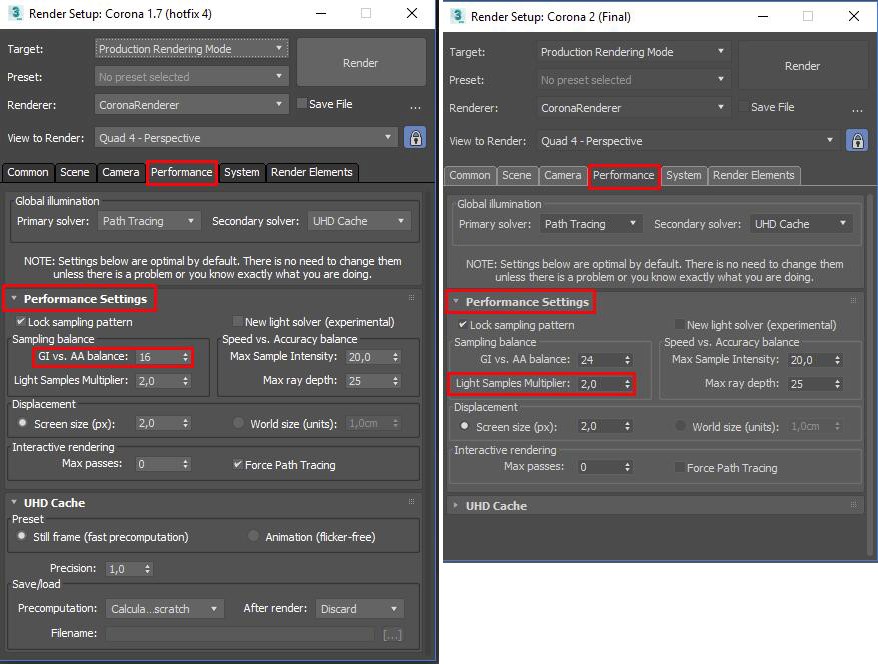
Task: Open Primary solver dropdown in Corona 1.7
Action: (x=149, y=221)
